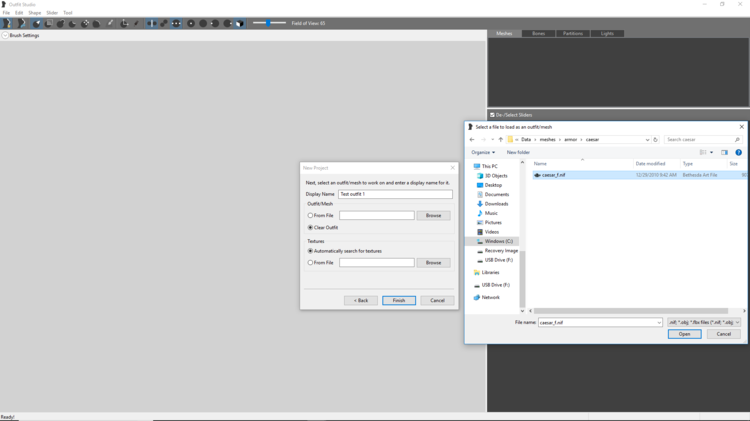Click New folder in file dialog

click(518, 152)
